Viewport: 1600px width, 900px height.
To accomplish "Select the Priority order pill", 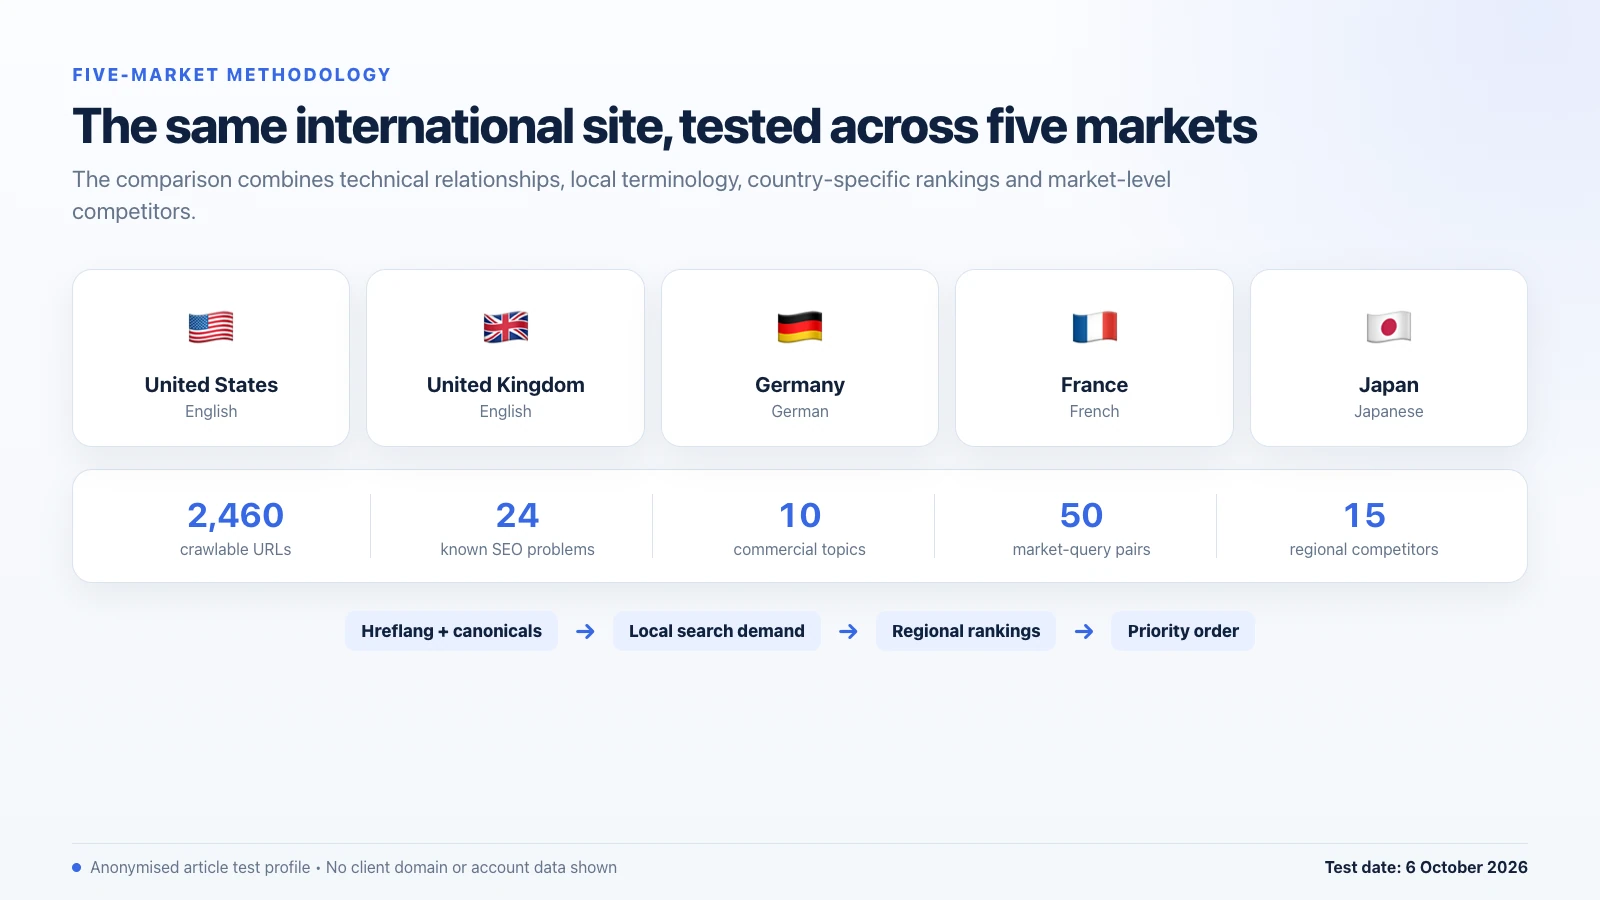I will [x=1183, y=631].
